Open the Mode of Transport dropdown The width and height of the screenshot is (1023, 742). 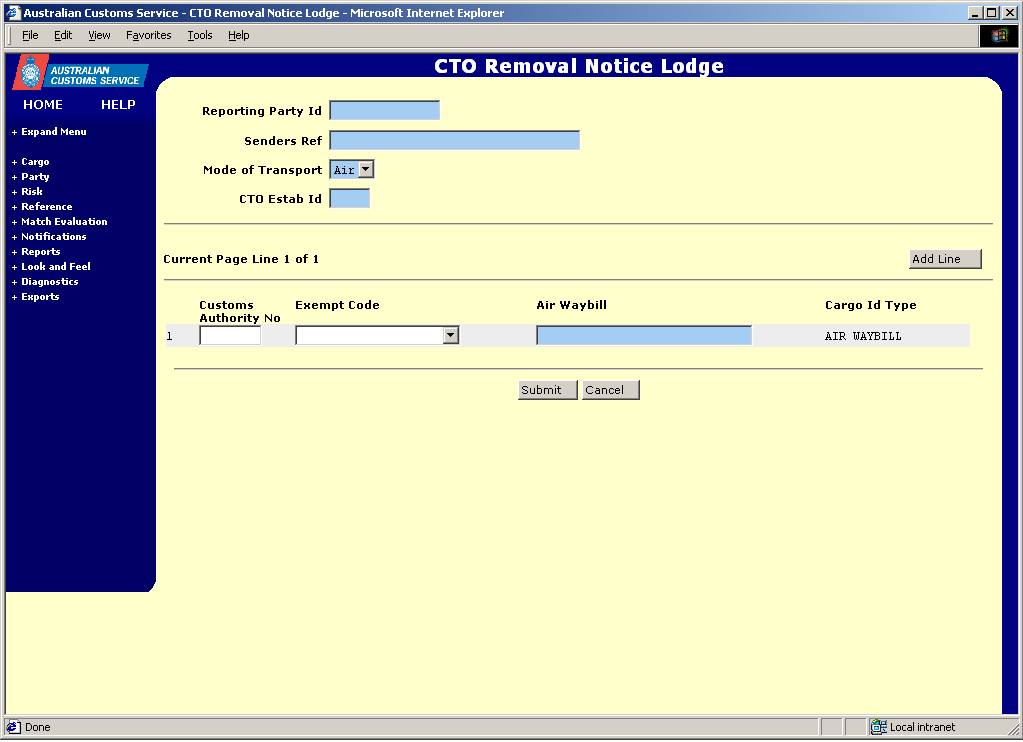(352, 170)
